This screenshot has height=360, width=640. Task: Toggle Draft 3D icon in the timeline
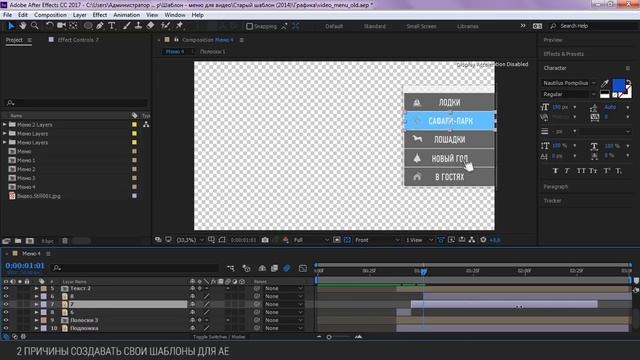coord(247,268)
